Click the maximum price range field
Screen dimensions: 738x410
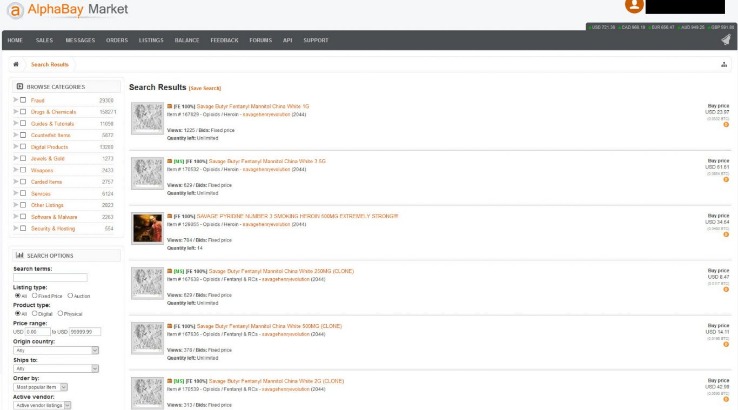pos(85,332)
